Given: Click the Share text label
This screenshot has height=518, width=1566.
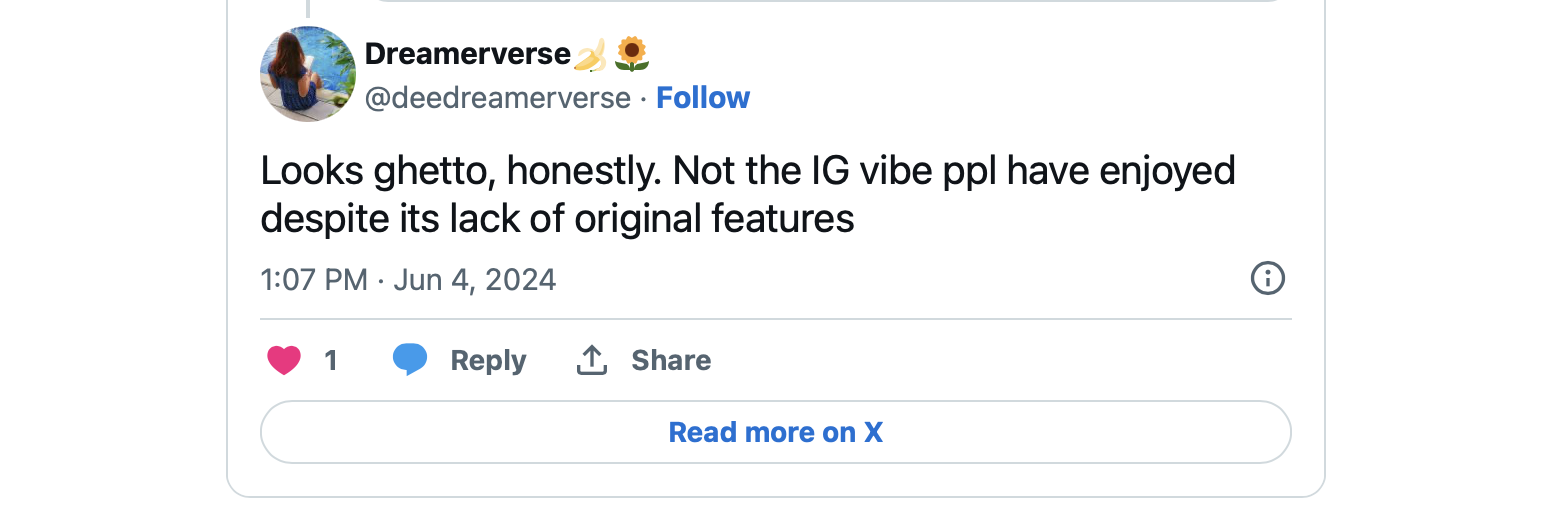Looking at the screenshot, I should click(671, 360).
